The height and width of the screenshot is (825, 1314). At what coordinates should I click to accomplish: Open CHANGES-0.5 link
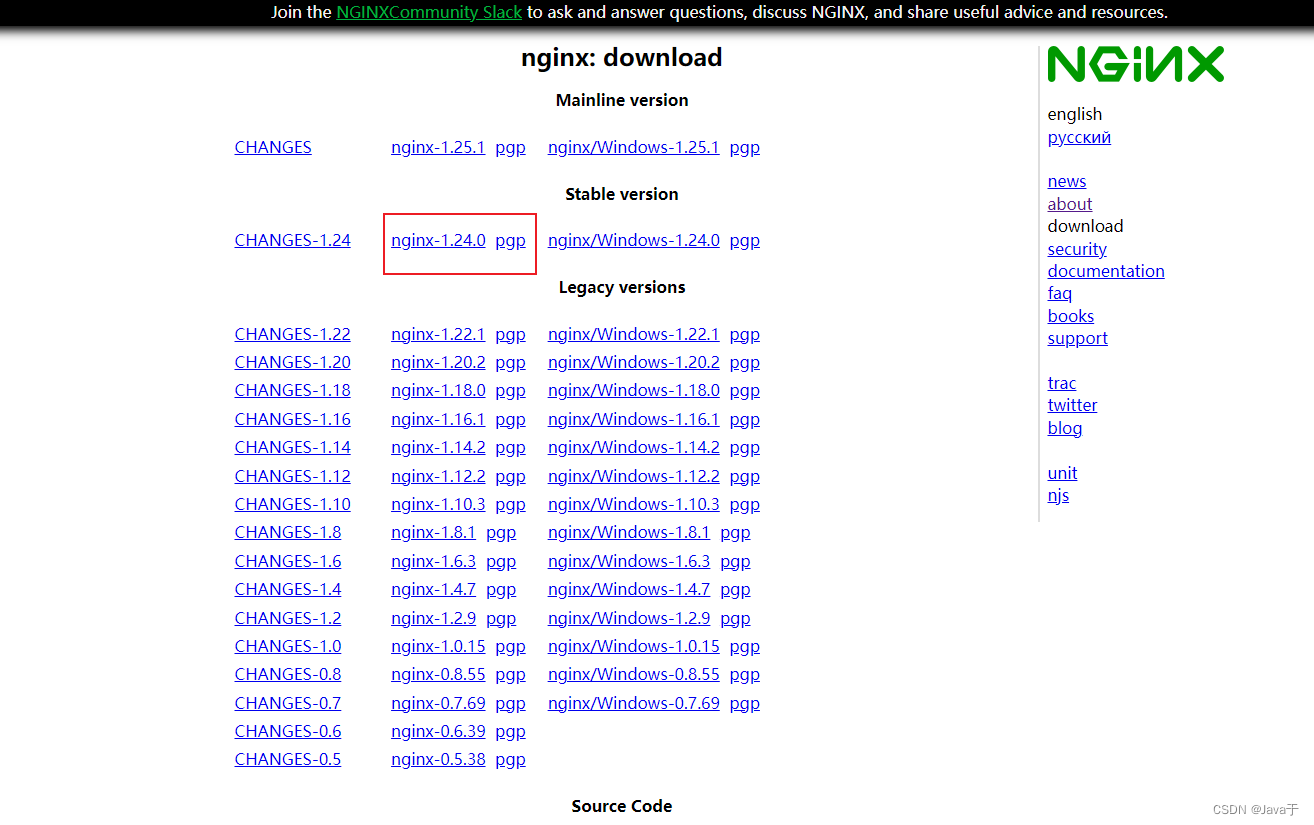click(x=288, y=759)
